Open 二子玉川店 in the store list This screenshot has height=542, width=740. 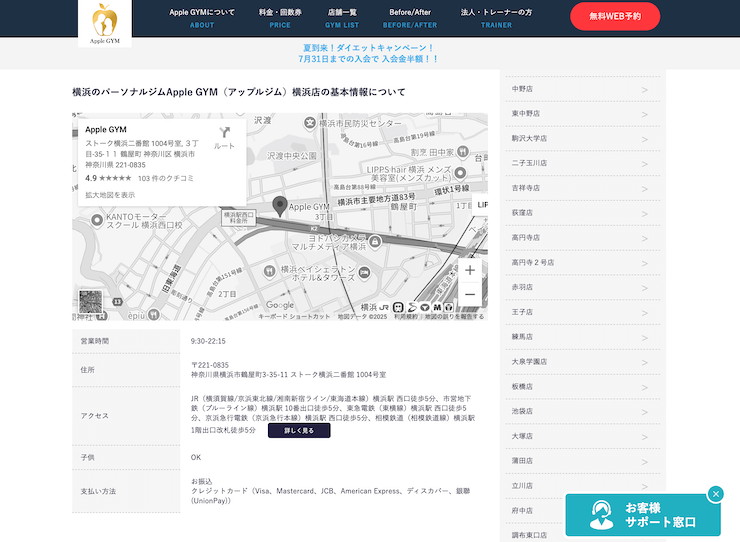click(x=582, y=163)
